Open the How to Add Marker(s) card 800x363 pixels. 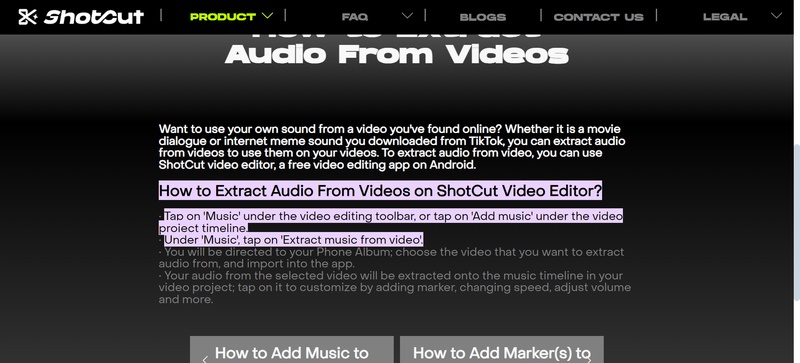tap(502, 350)
